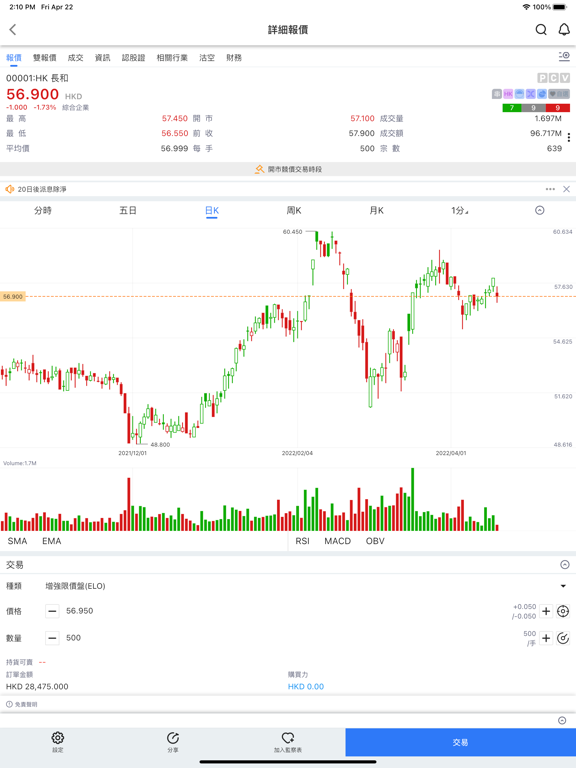Go back using the top-left arrow
Viewport: 576px width, 768px height.
13,30
